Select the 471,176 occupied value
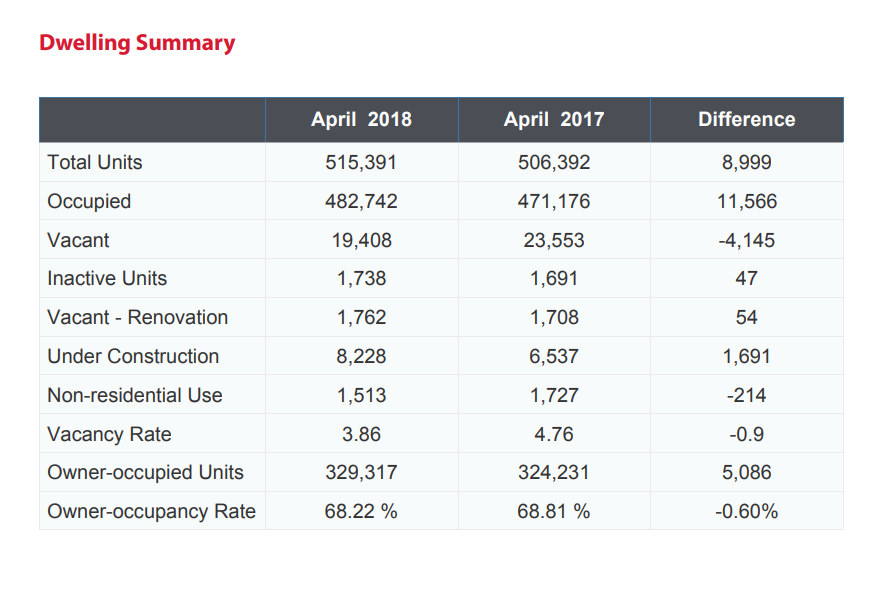This screenshot has width=894, height=590. coord(554,201)
